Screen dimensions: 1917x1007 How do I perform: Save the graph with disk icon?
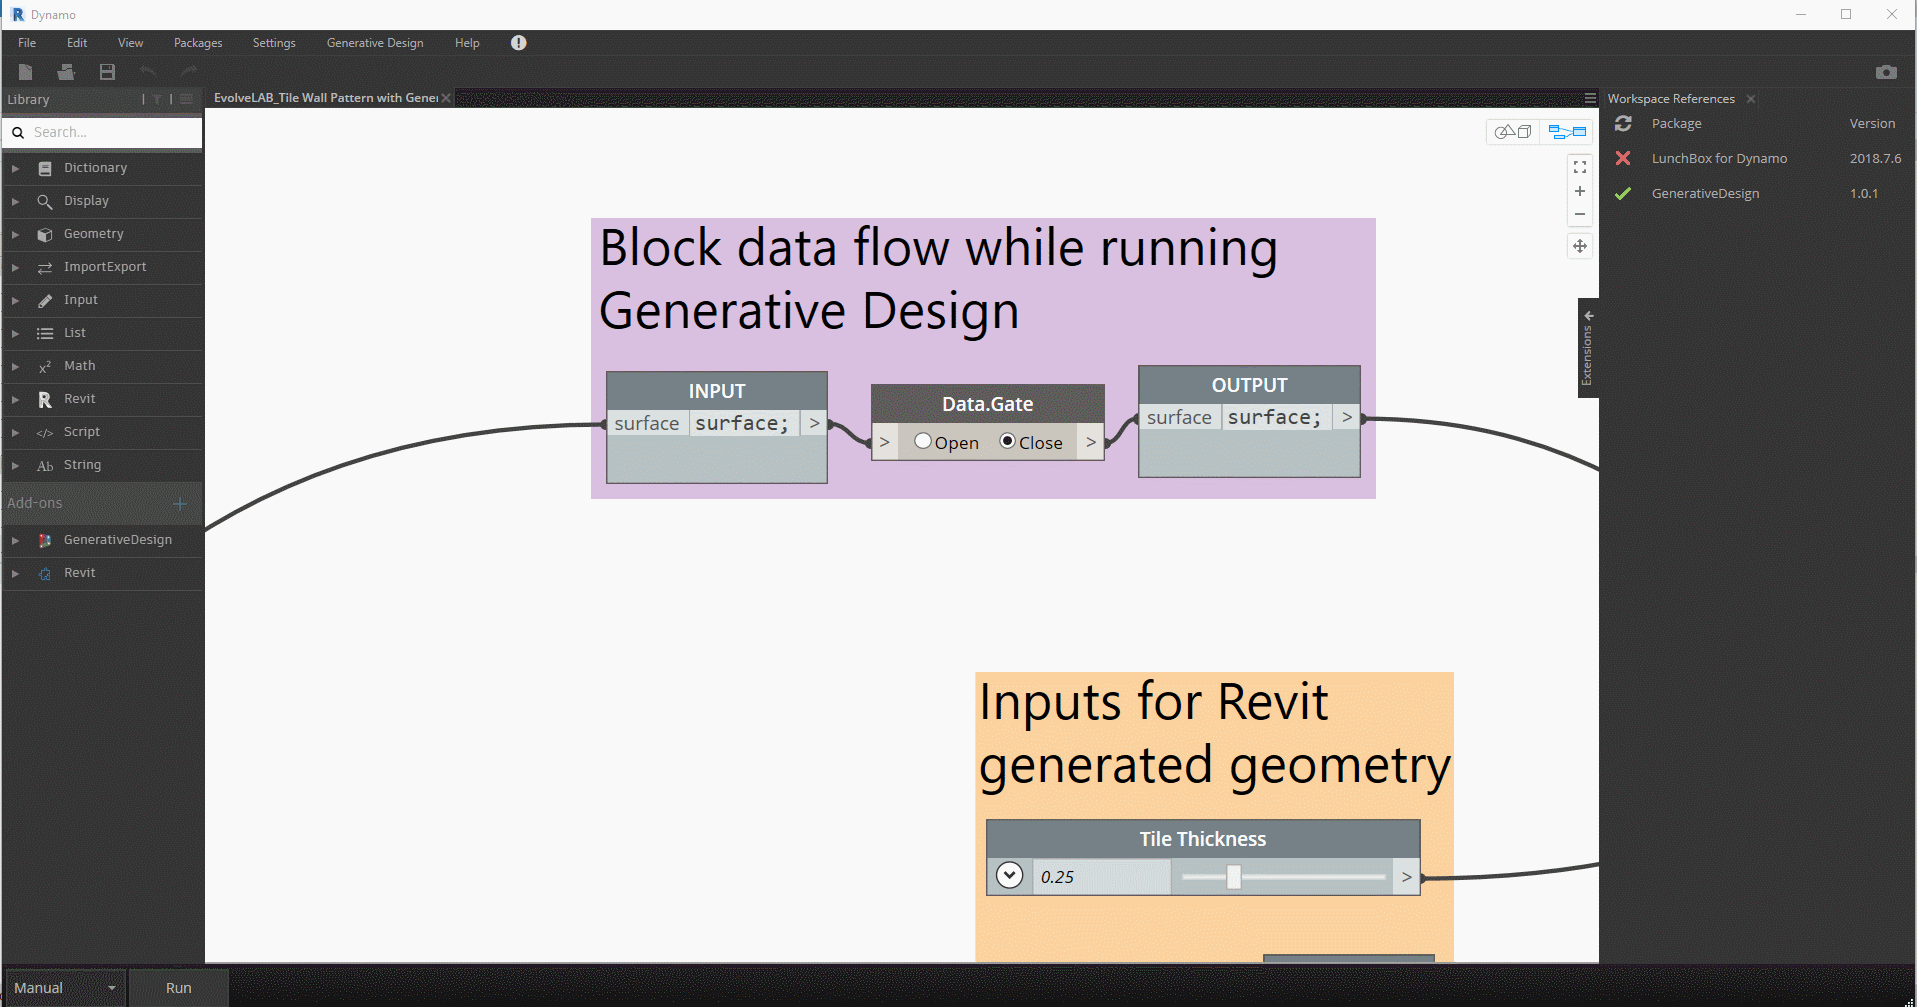[107, 72]
